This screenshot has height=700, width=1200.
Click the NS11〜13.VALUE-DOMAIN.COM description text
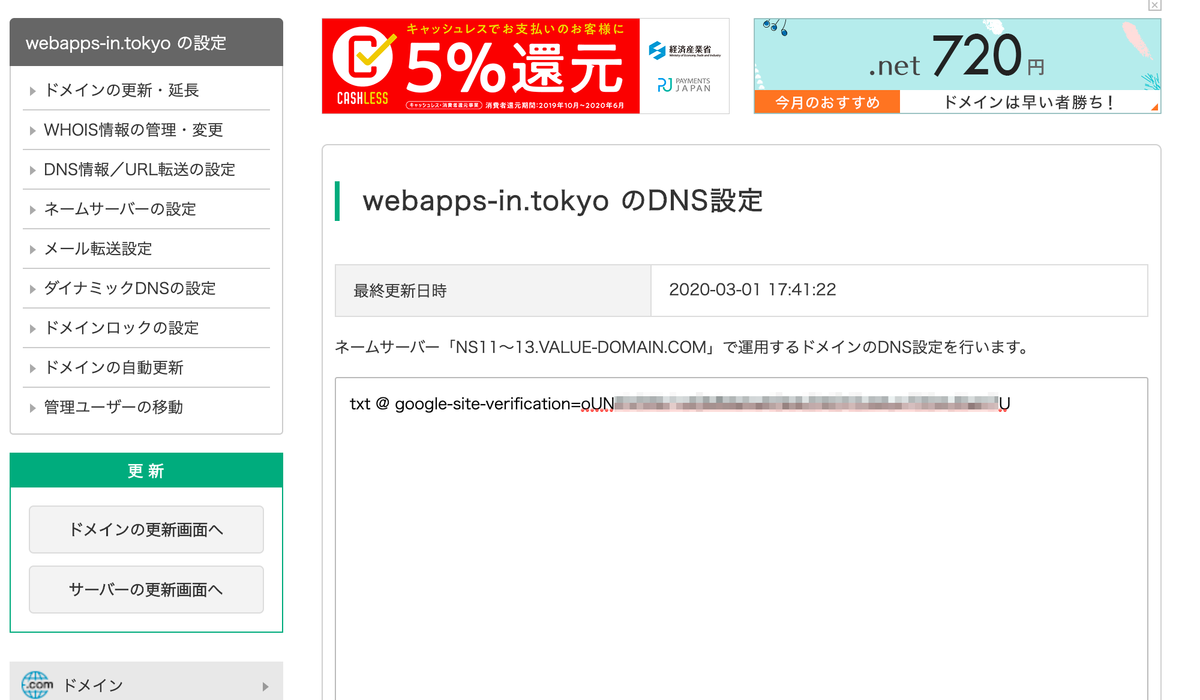pyautogui.click(x=682, y=348)
